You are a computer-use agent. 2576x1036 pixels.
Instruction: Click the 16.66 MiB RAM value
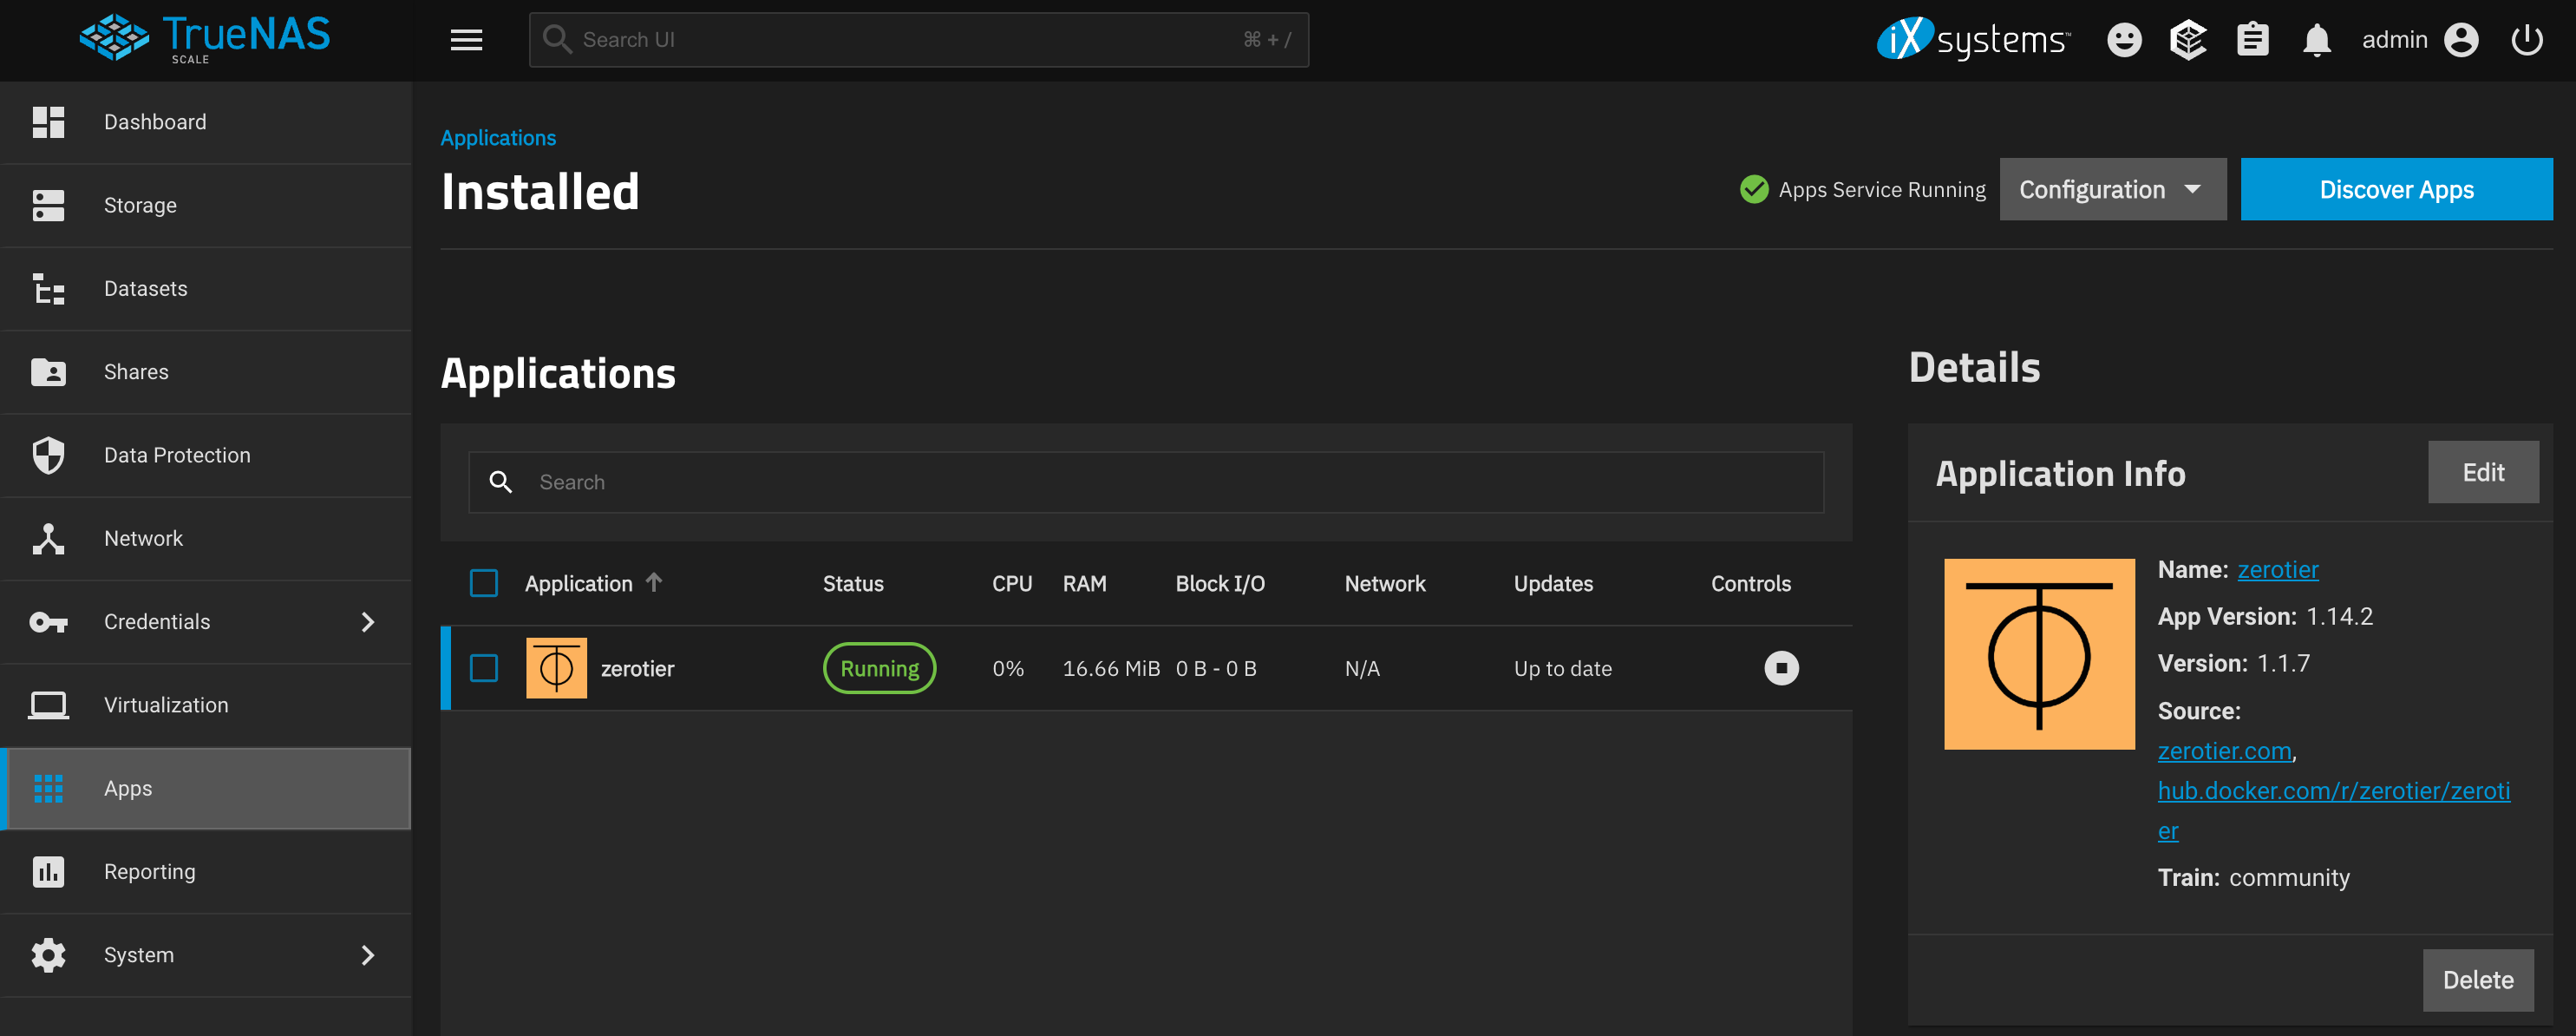point(1111,668)
